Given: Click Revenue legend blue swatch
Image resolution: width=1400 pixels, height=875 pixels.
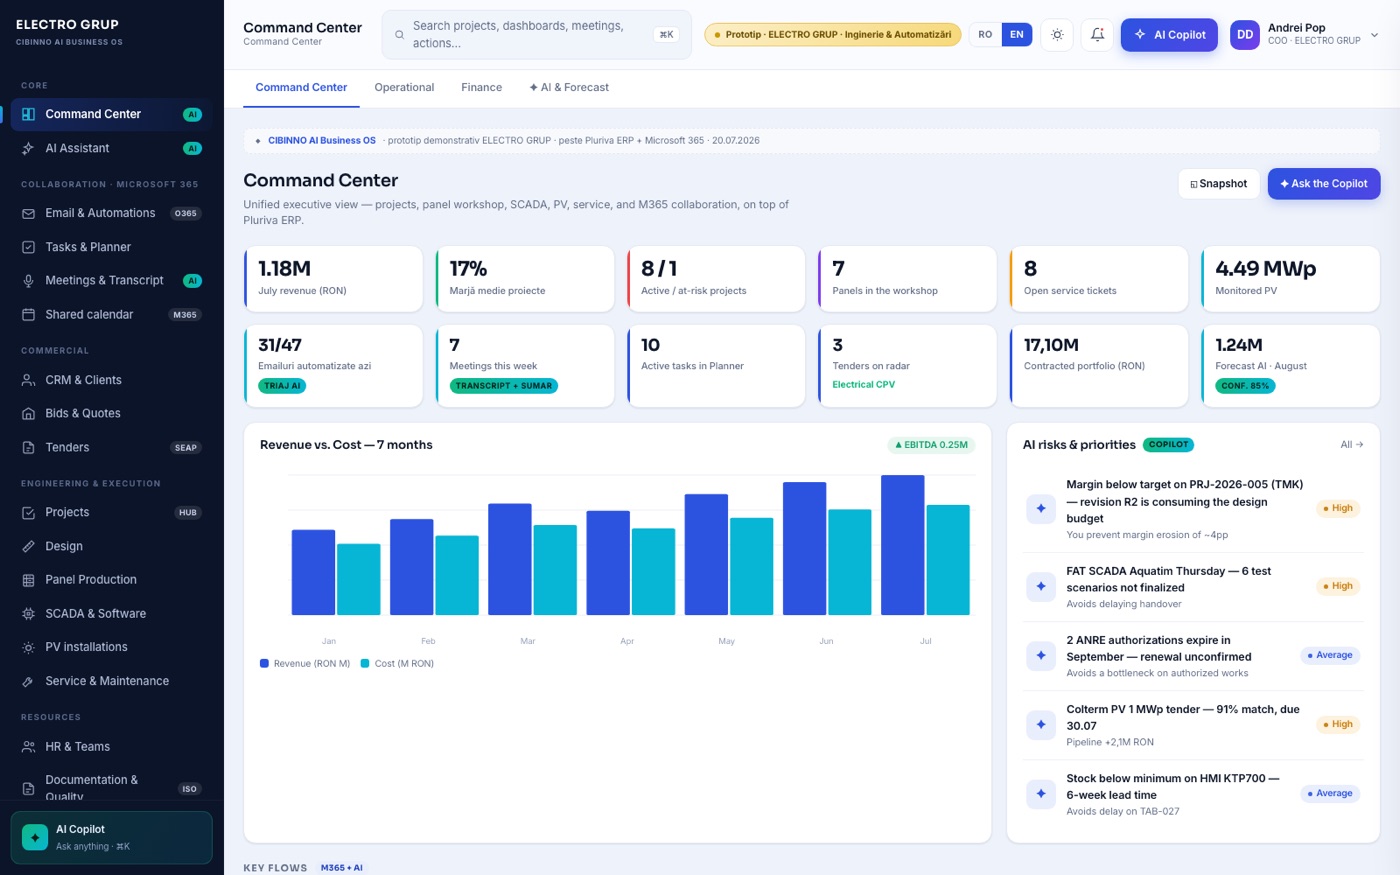Looking at the screenshot, I should click(264, 663).
